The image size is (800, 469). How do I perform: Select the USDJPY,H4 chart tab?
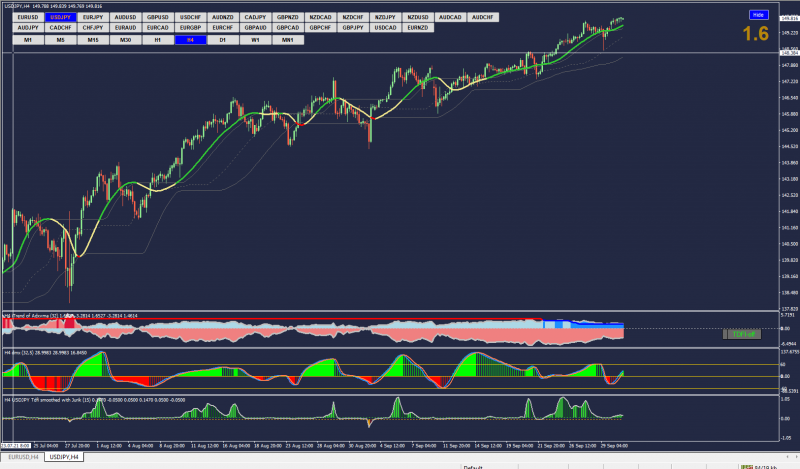coord(64,457)
